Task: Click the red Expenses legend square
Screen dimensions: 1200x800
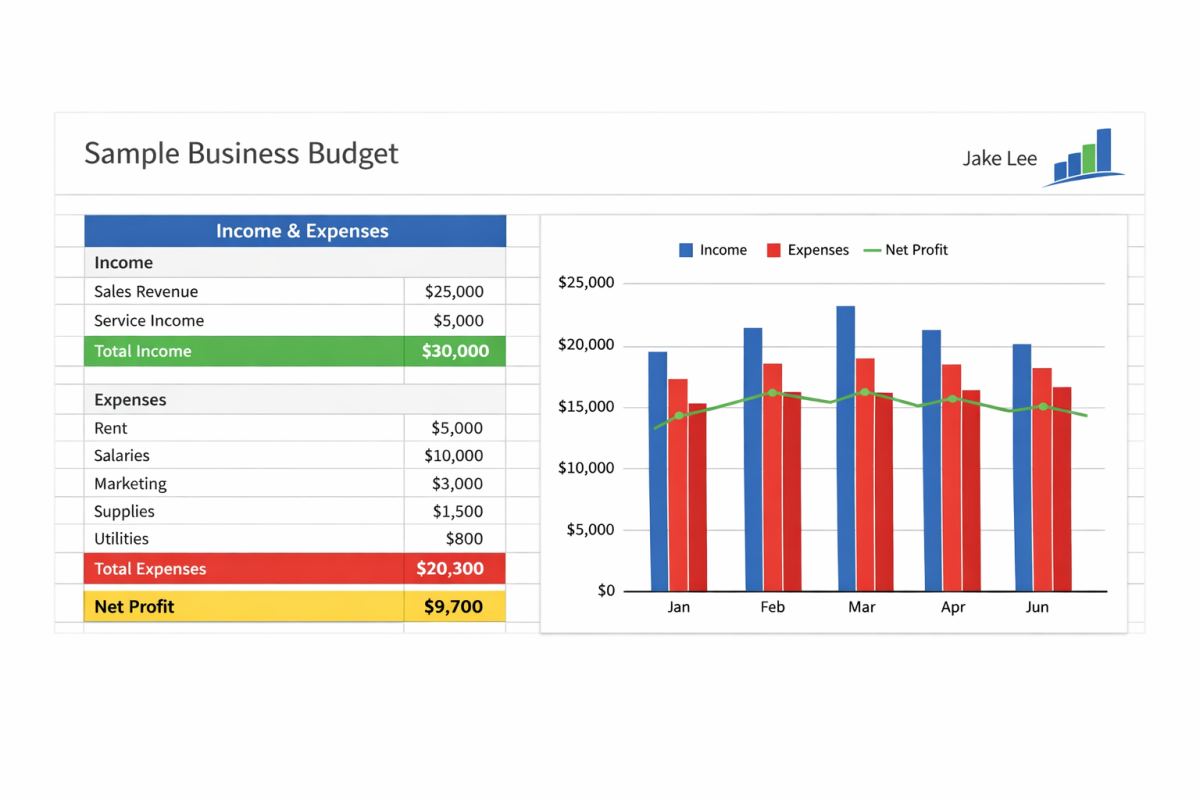Action: click(774, 250)
